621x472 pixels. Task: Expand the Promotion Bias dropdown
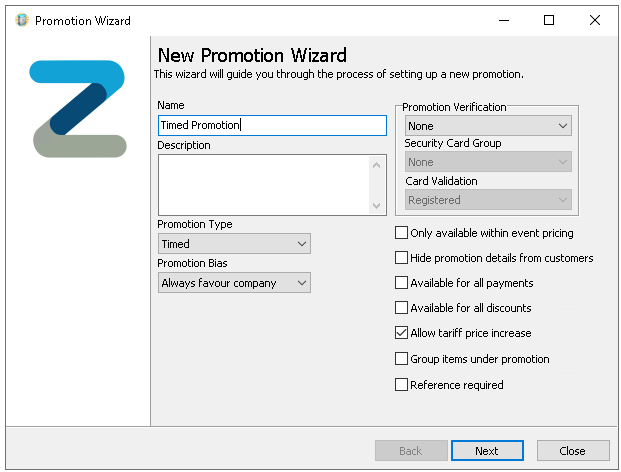click(234, 283)
